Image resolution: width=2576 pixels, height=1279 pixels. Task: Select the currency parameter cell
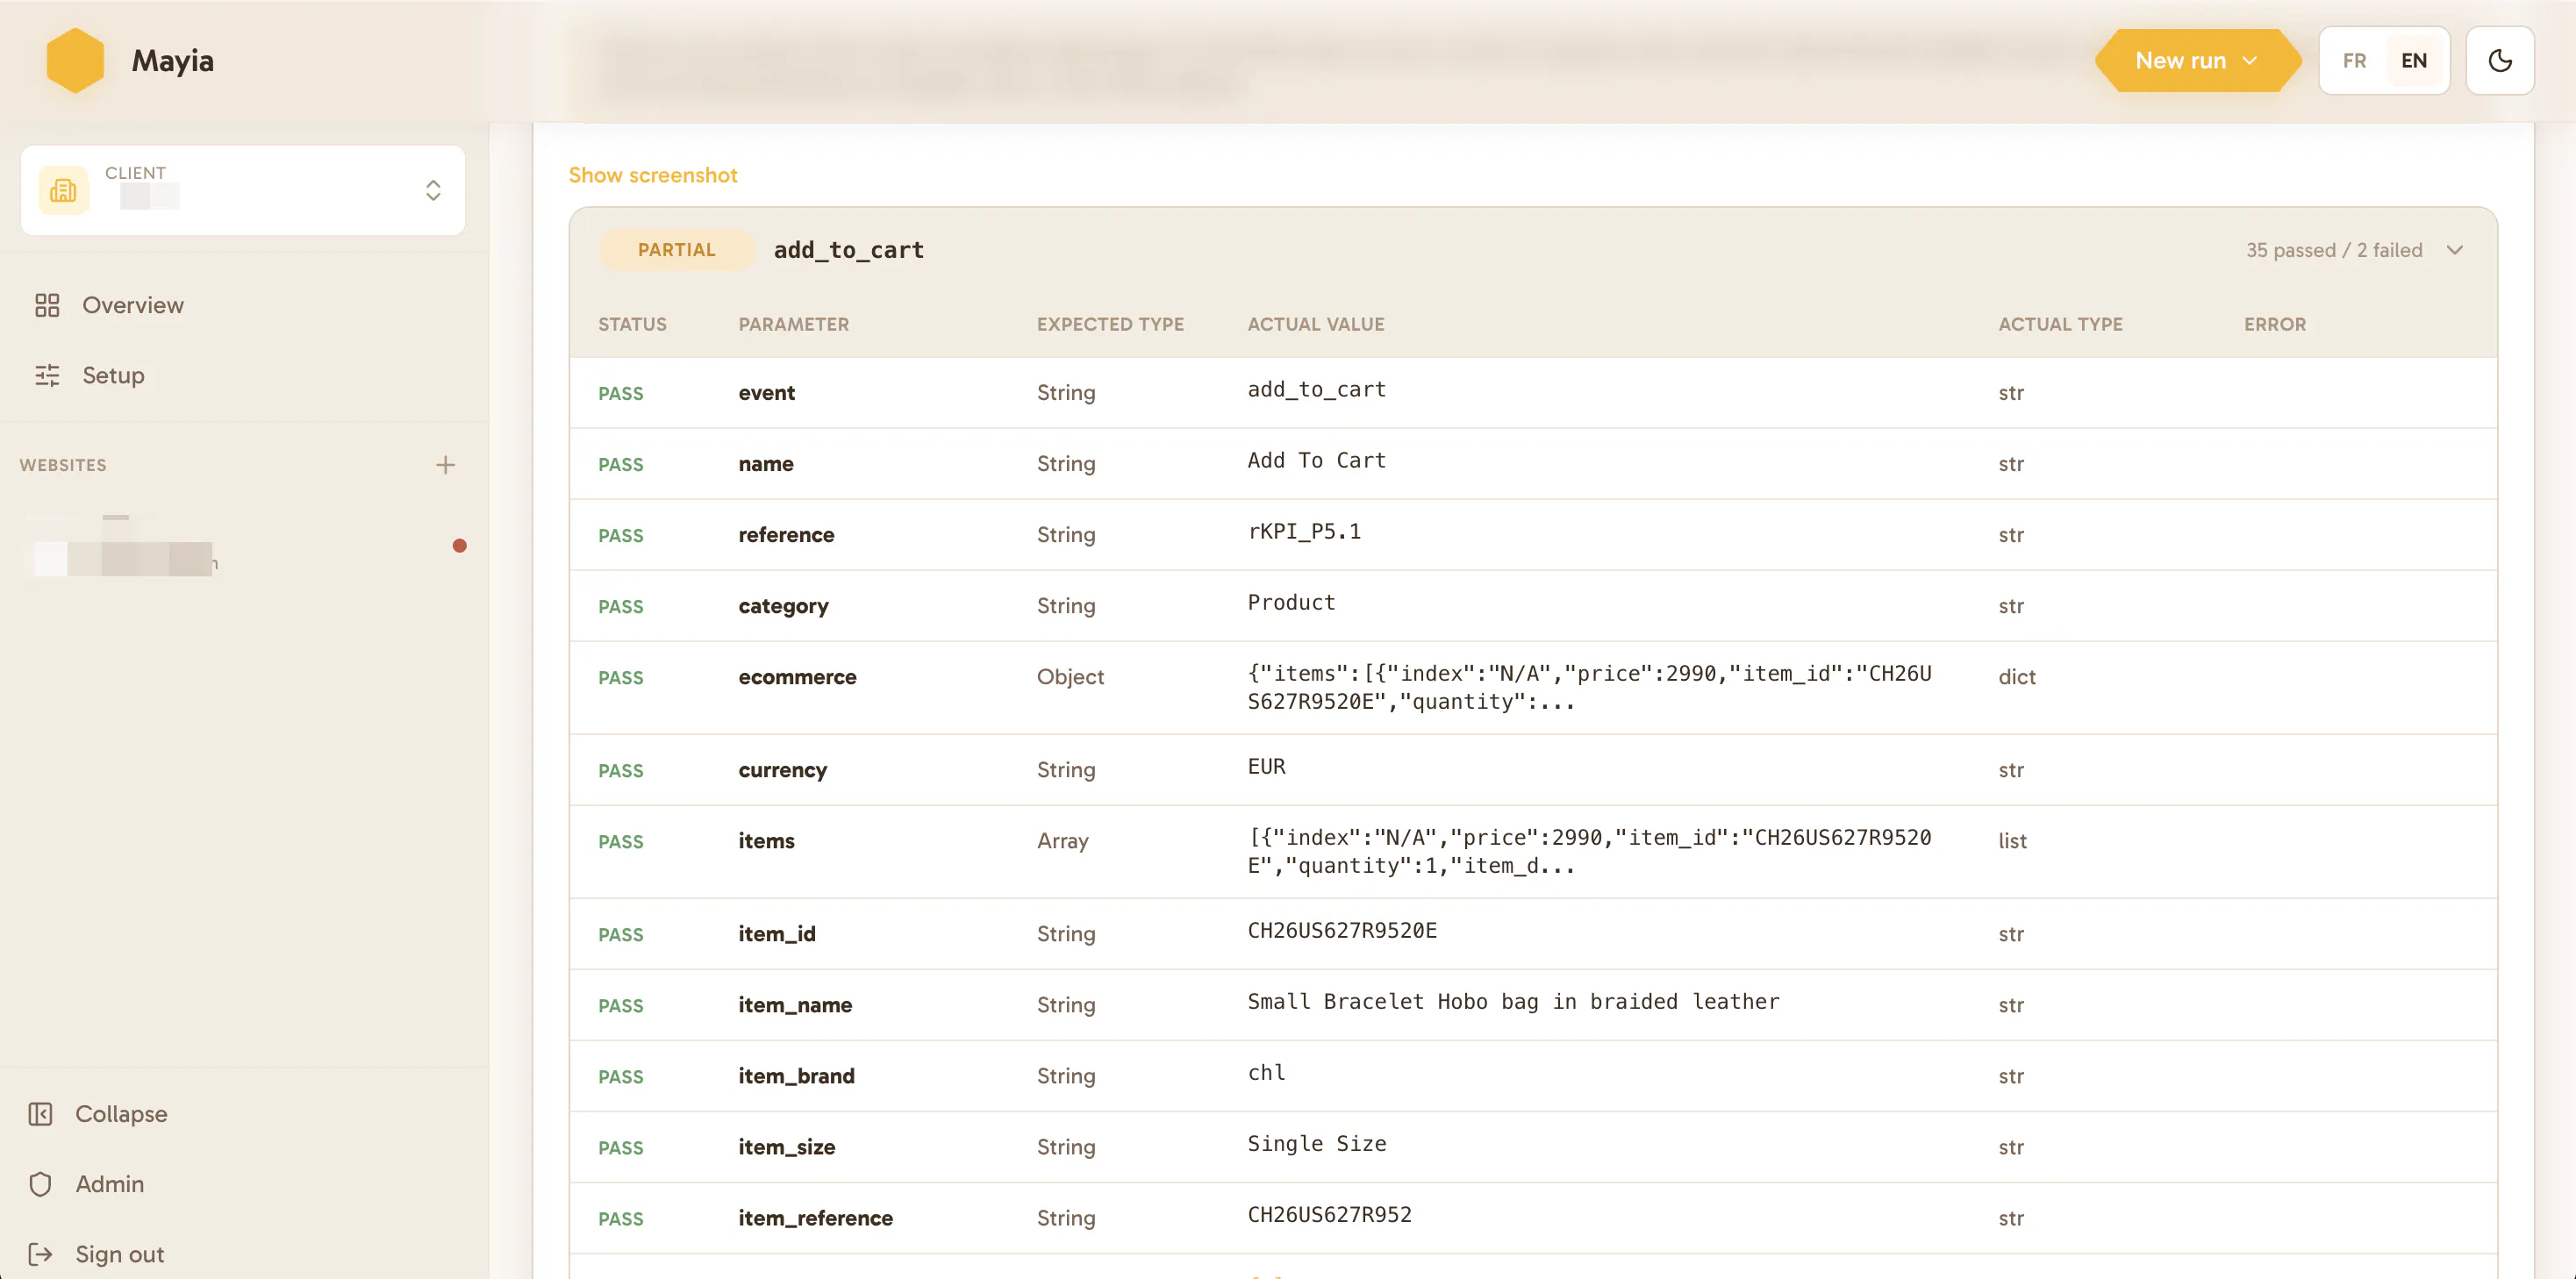[x=782, y=770]
